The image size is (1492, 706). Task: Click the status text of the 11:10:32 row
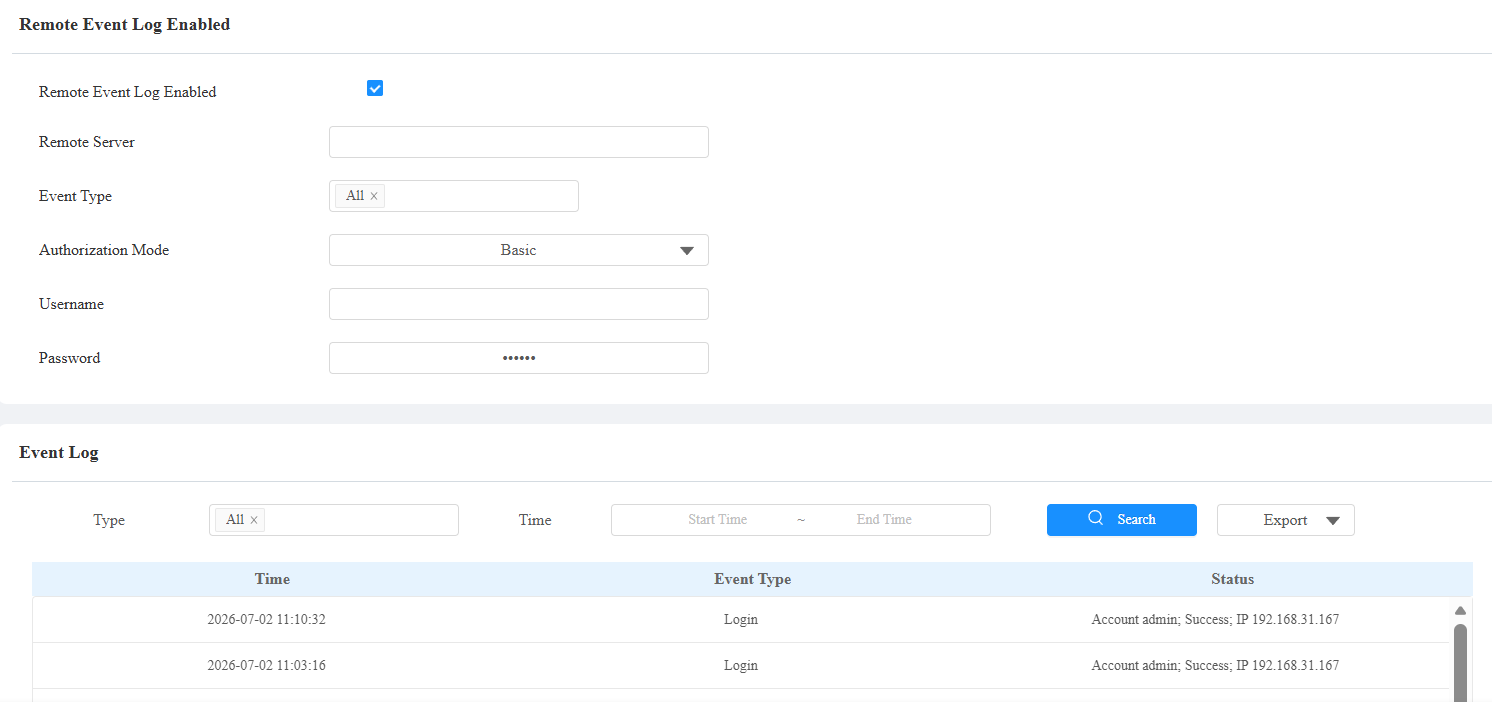1215,620
